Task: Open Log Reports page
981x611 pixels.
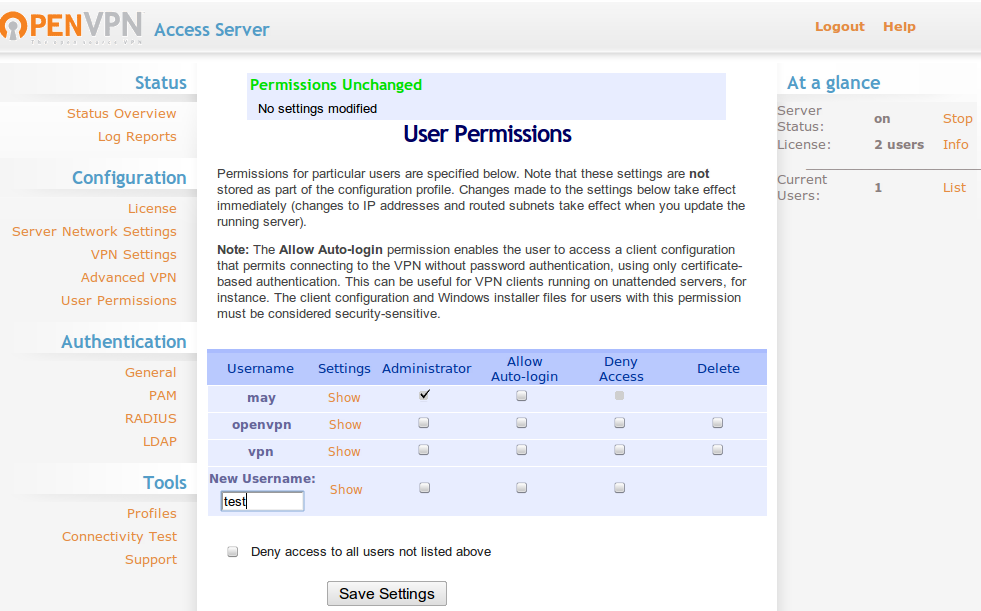Action: (137, 137)
